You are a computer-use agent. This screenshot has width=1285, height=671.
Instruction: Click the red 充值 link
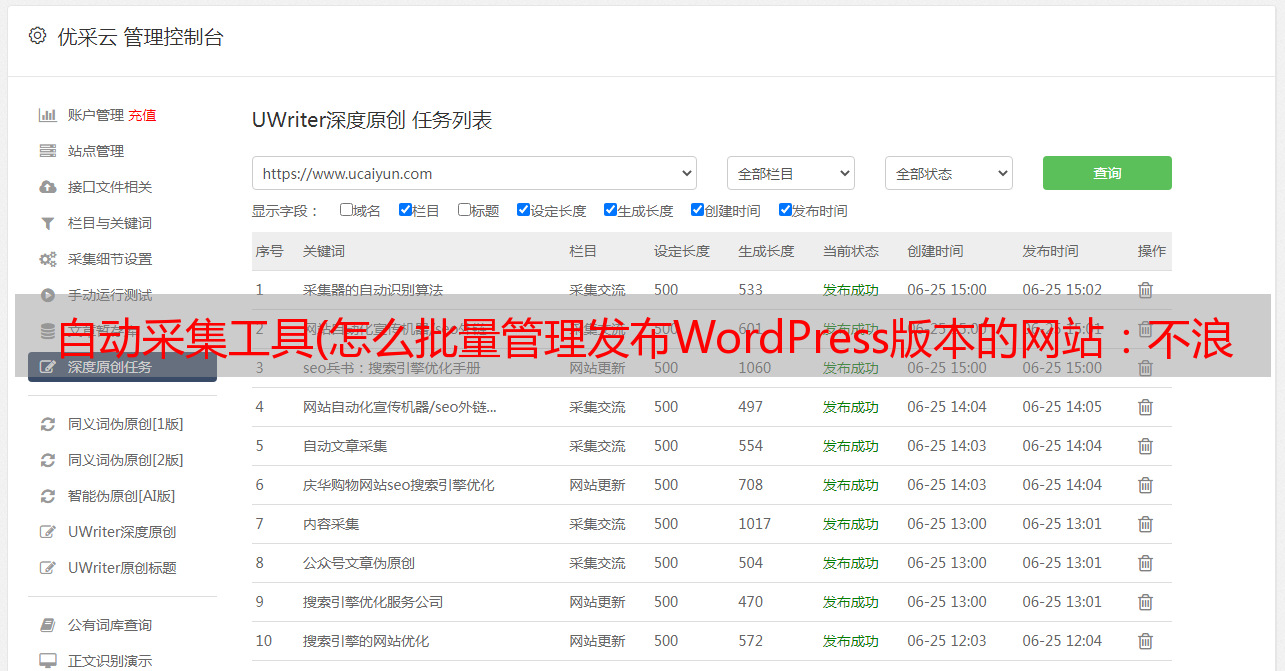pyautogui.click(x=142, y=115)
